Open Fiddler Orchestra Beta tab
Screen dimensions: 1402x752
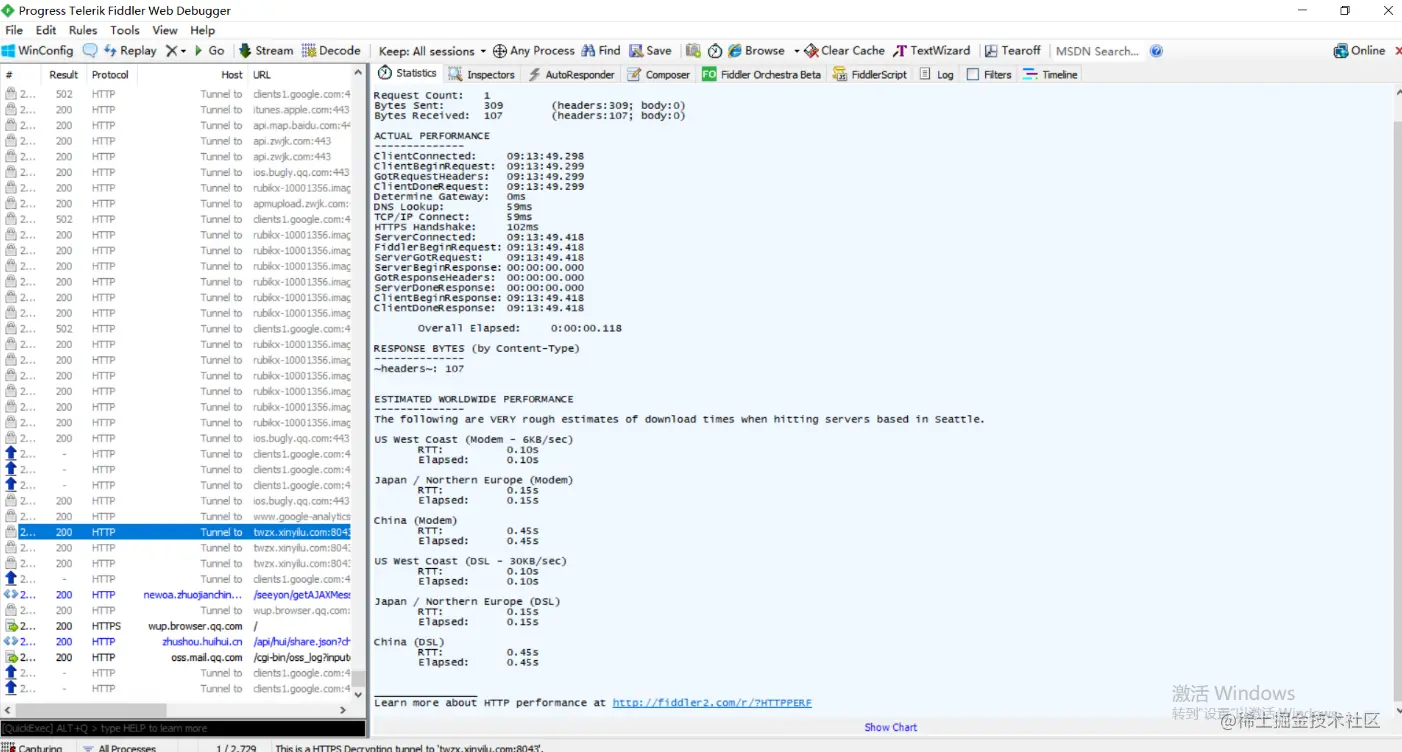click(x=762, y=75)
